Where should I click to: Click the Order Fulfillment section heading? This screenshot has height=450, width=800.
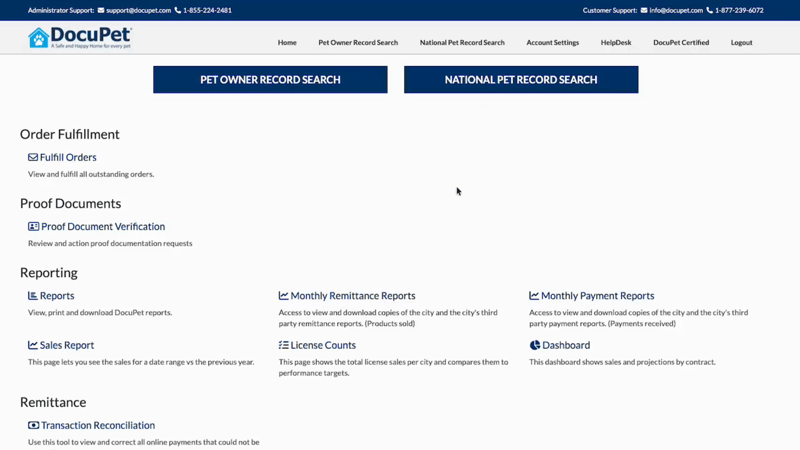tap(69, 134)
